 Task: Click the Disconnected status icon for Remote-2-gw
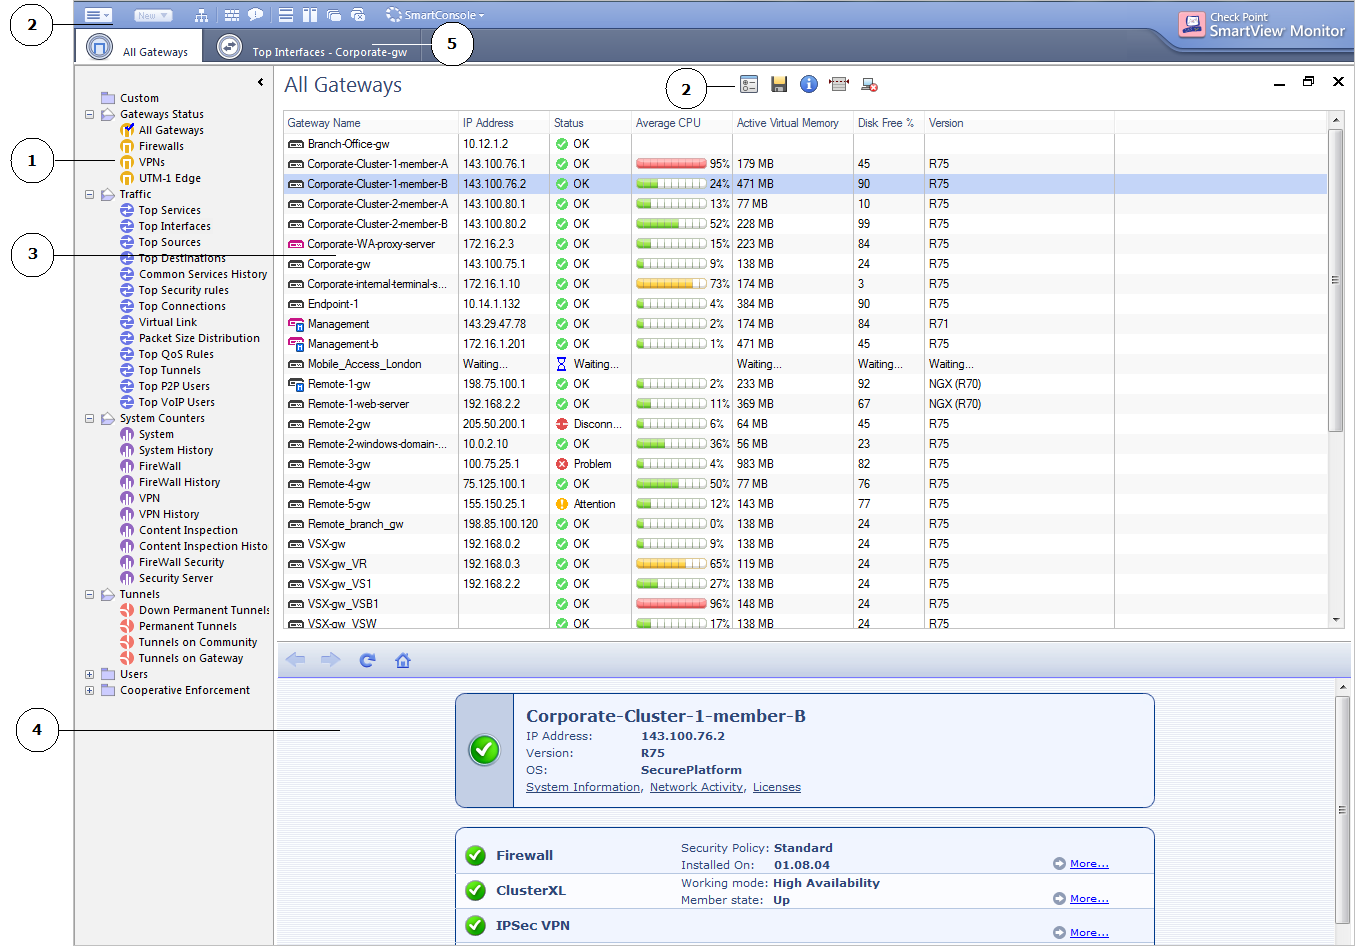coord(562,424)
